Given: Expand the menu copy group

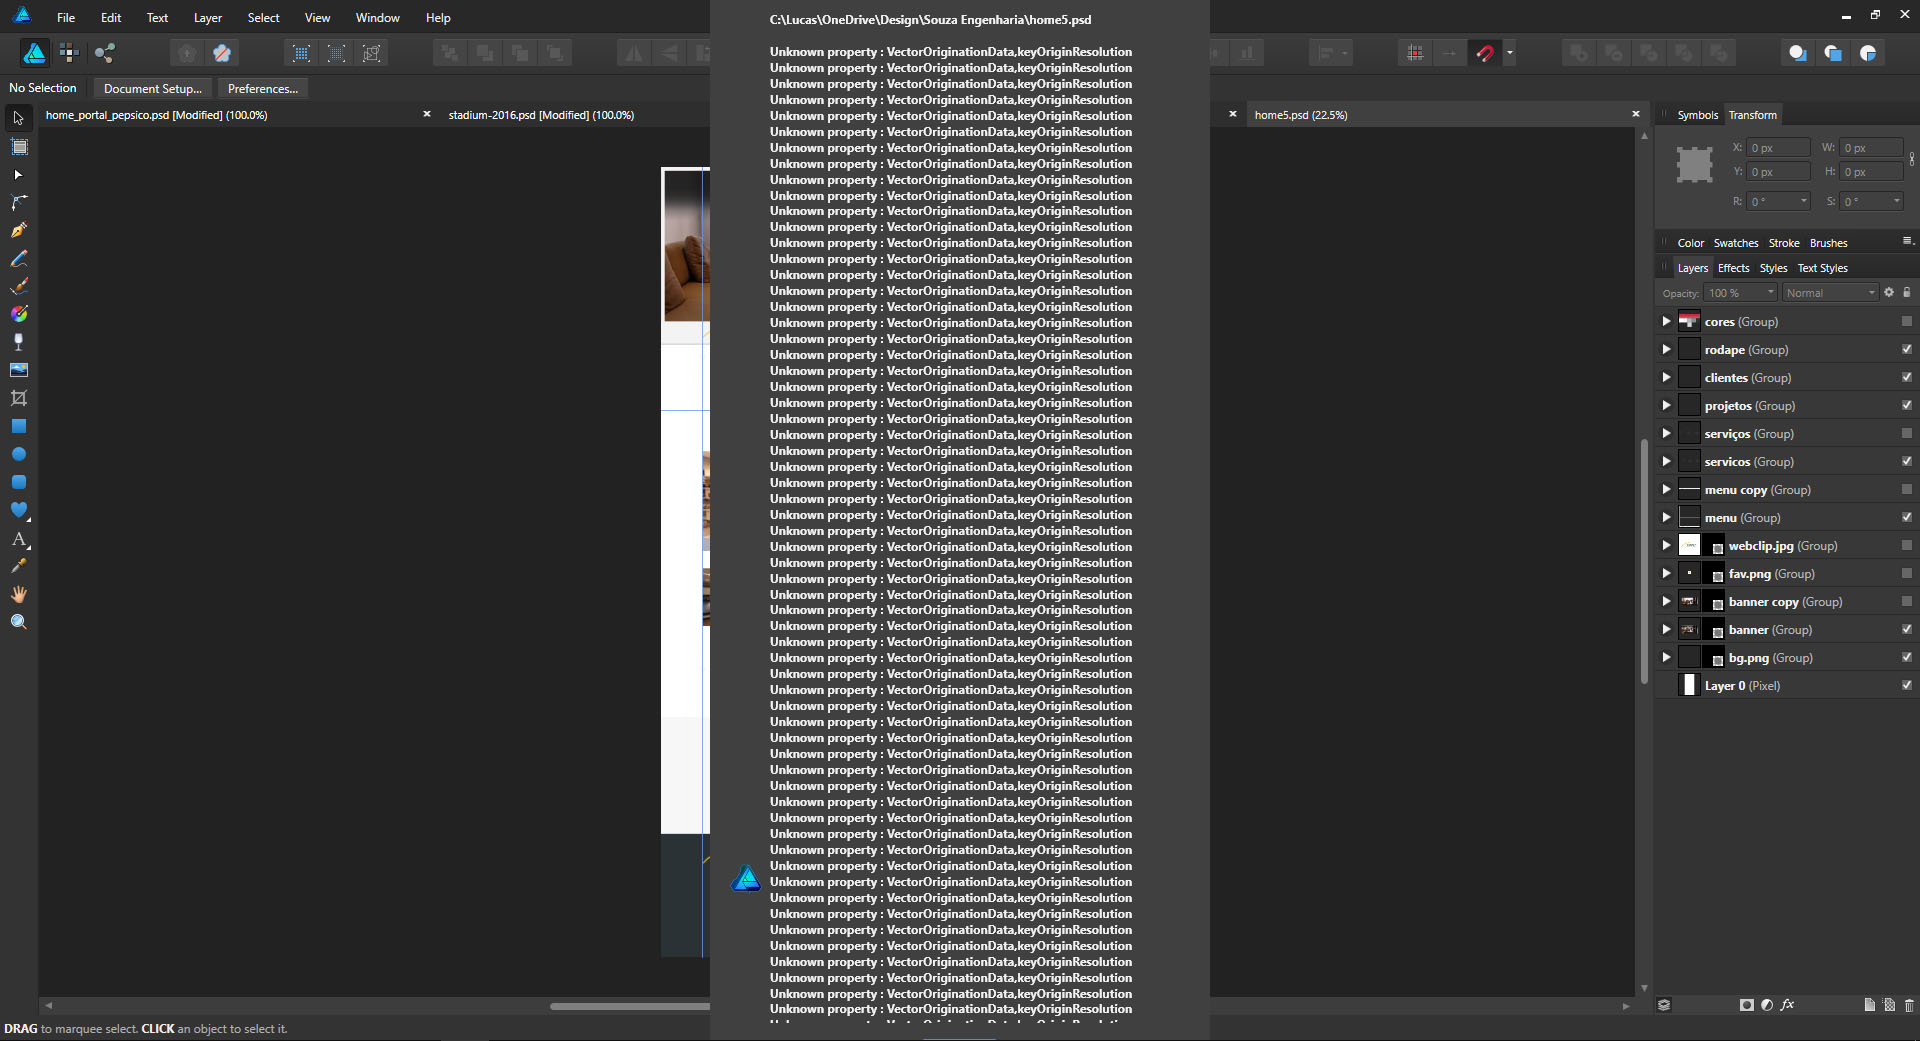Looking at the screenshot, I should click(x=1666, y=490).
